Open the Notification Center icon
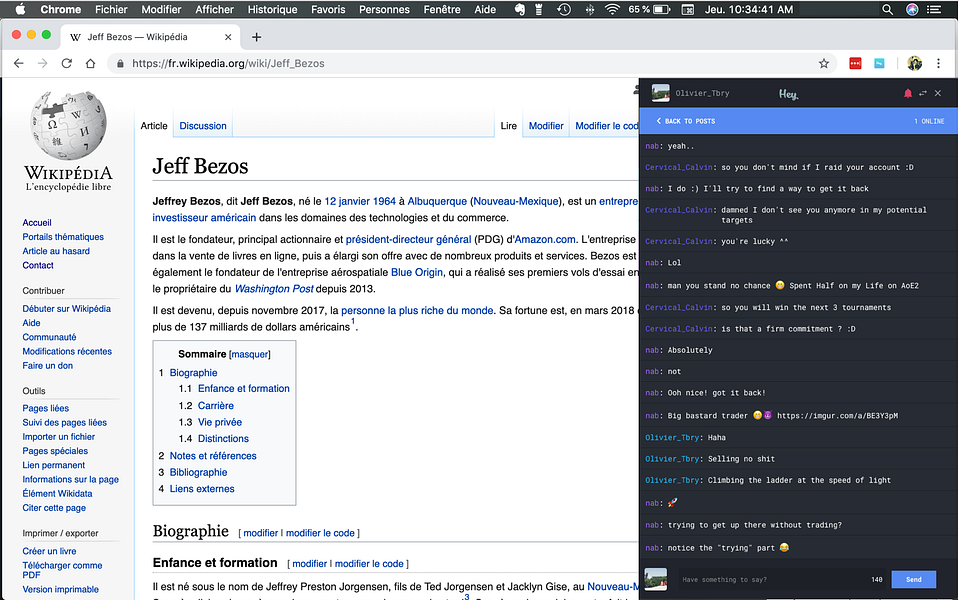Screen dimensions: 959x600 (x=934, y=9)
